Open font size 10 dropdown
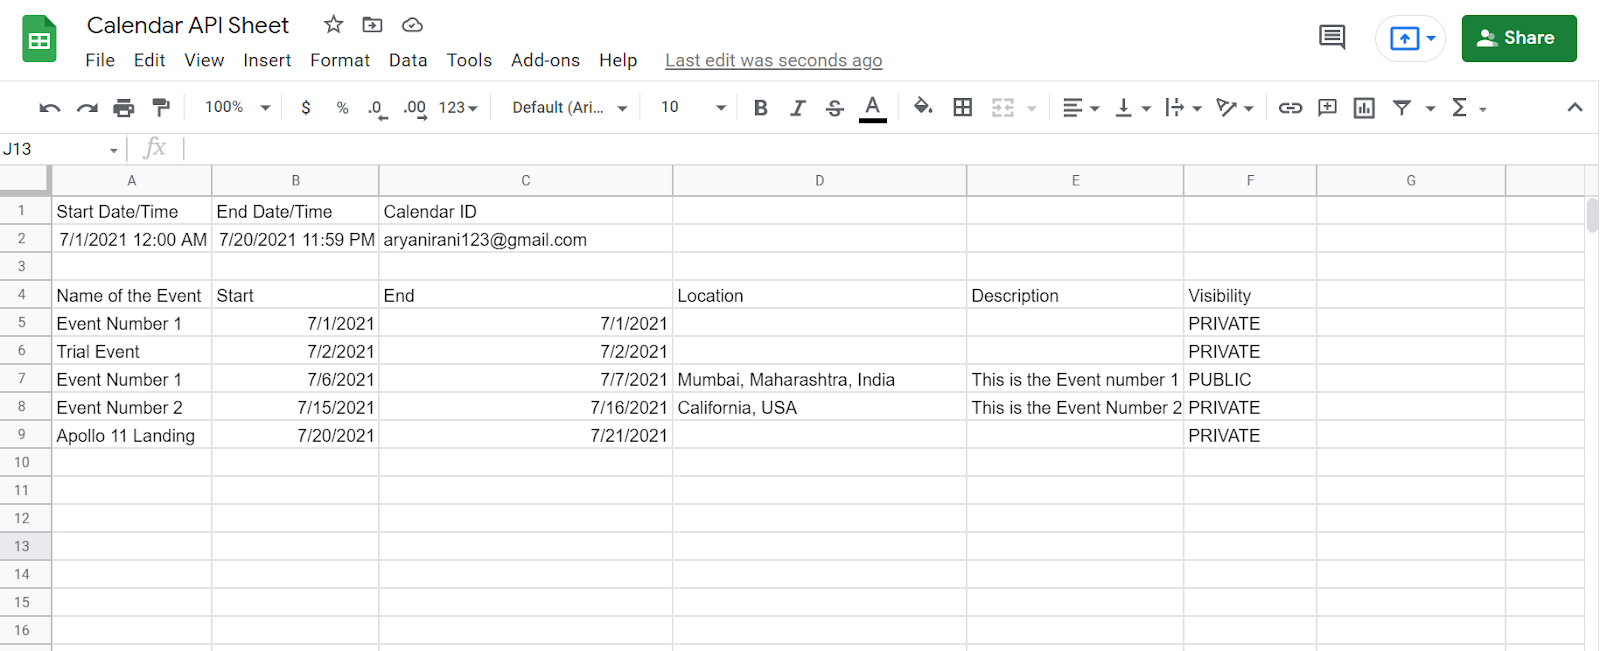The image size is (1600, 651). tap(693, 108)
